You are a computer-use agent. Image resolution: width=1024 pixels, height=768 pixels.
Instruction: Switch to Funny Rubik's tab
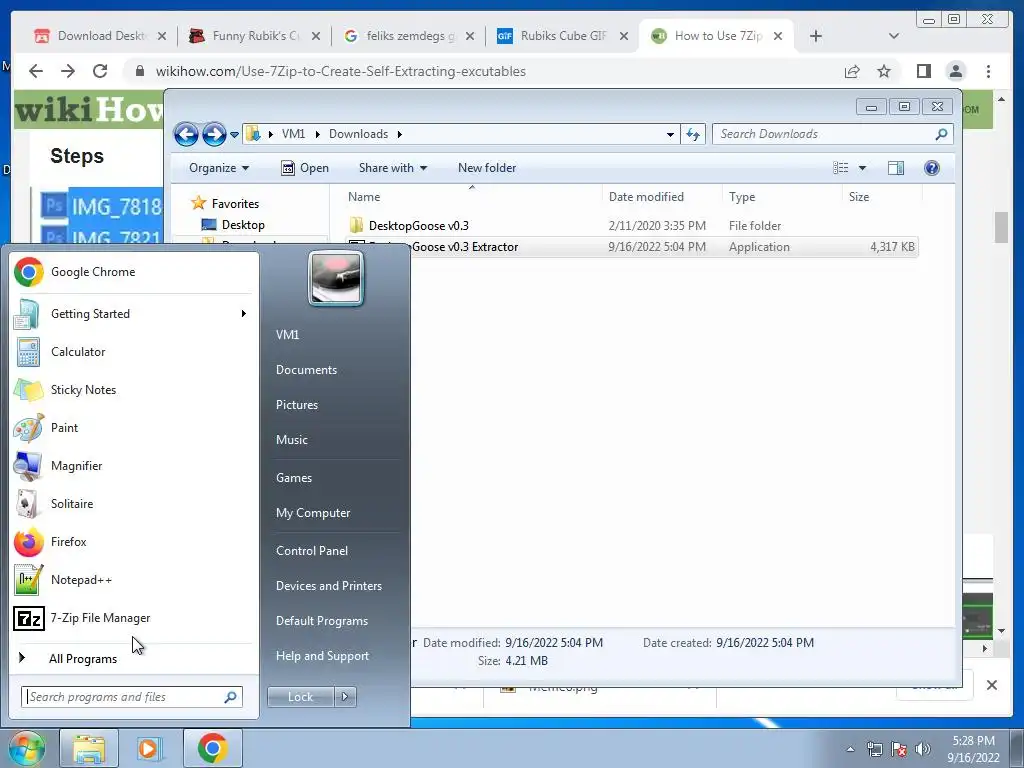pyautogui.click(x=255, y=36)
